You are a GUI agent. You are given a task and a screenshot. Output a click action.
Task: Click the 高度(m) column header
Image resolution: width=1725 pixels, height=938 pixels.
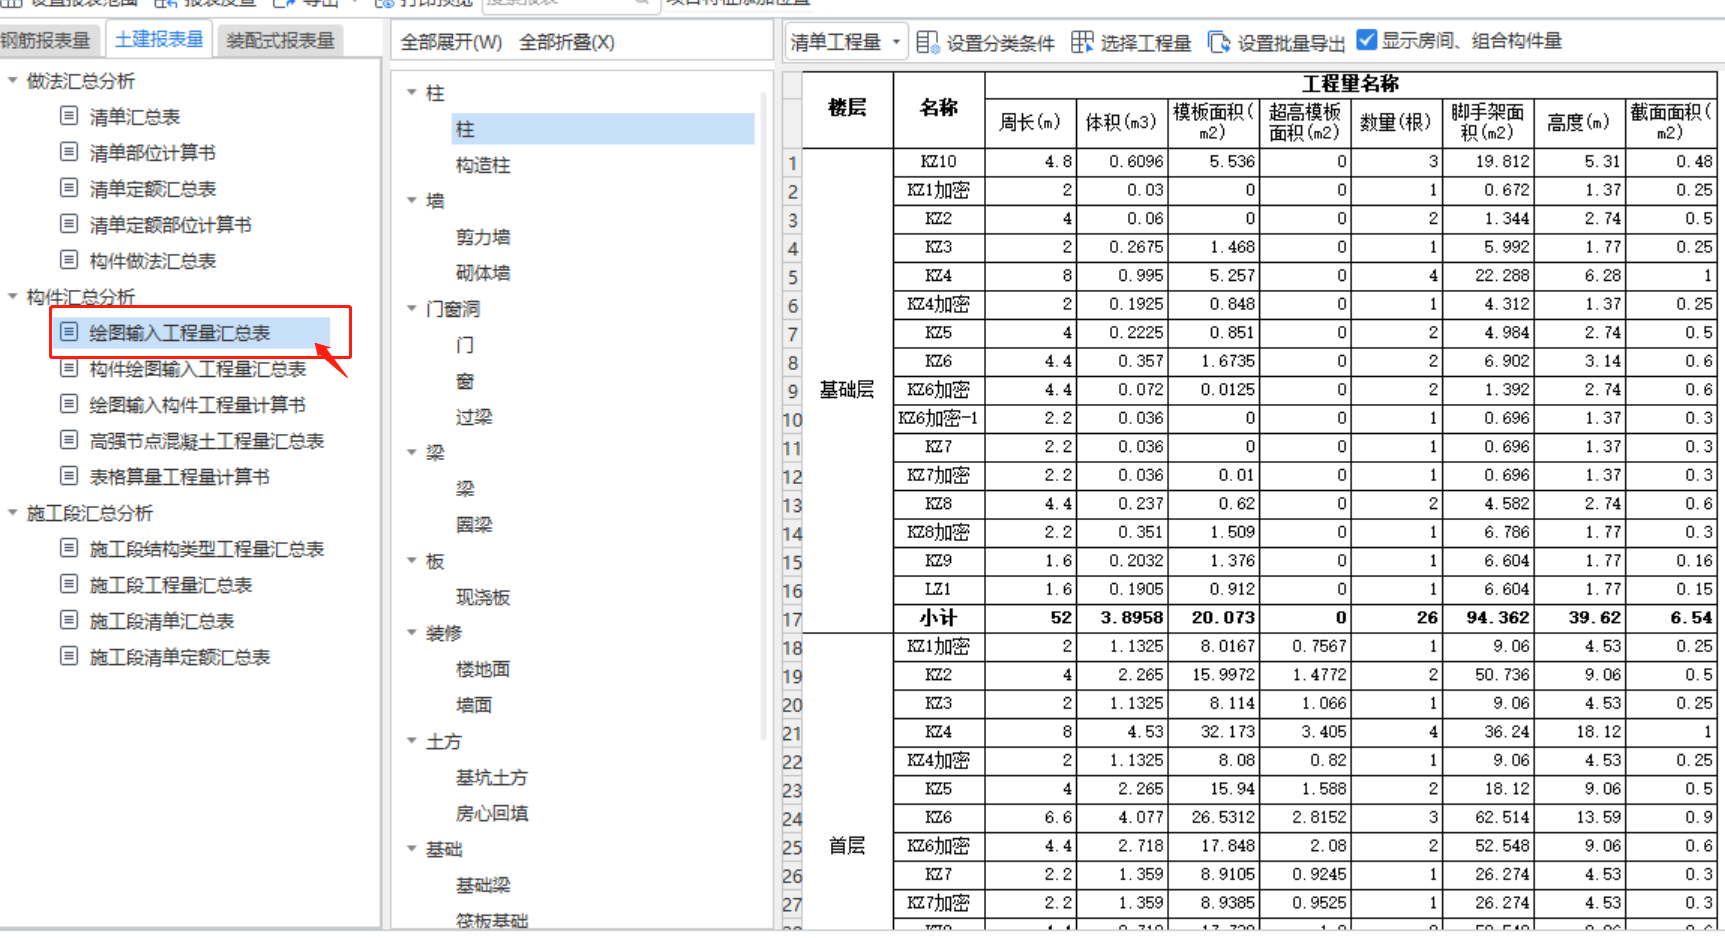coord(1578,122)
